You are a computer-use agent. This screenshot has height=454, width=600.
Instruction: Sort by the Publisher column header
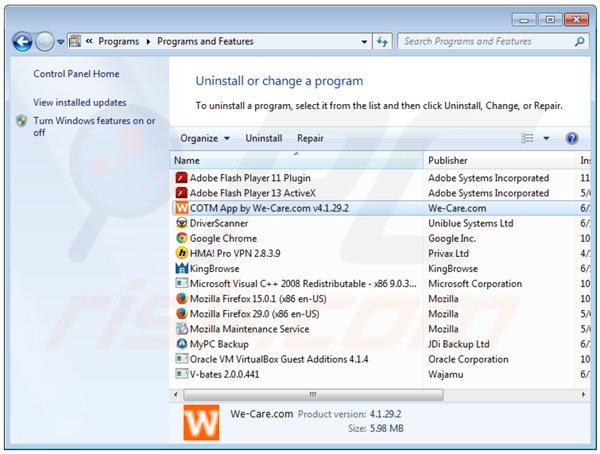point(499,160)
